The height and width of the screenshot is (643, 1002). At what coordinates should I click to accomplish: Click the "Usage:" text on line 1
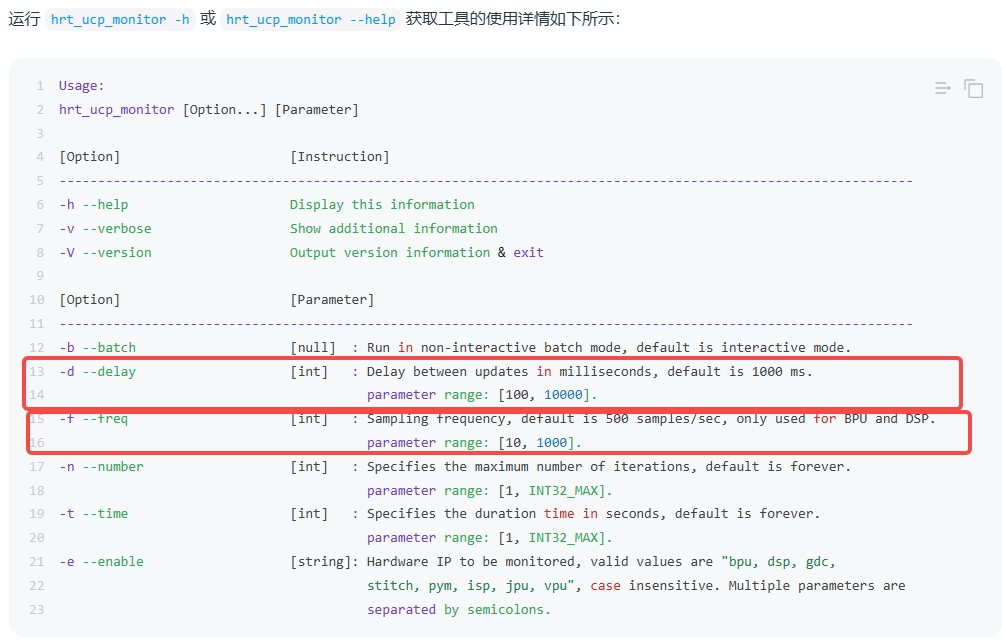[81, 86]
